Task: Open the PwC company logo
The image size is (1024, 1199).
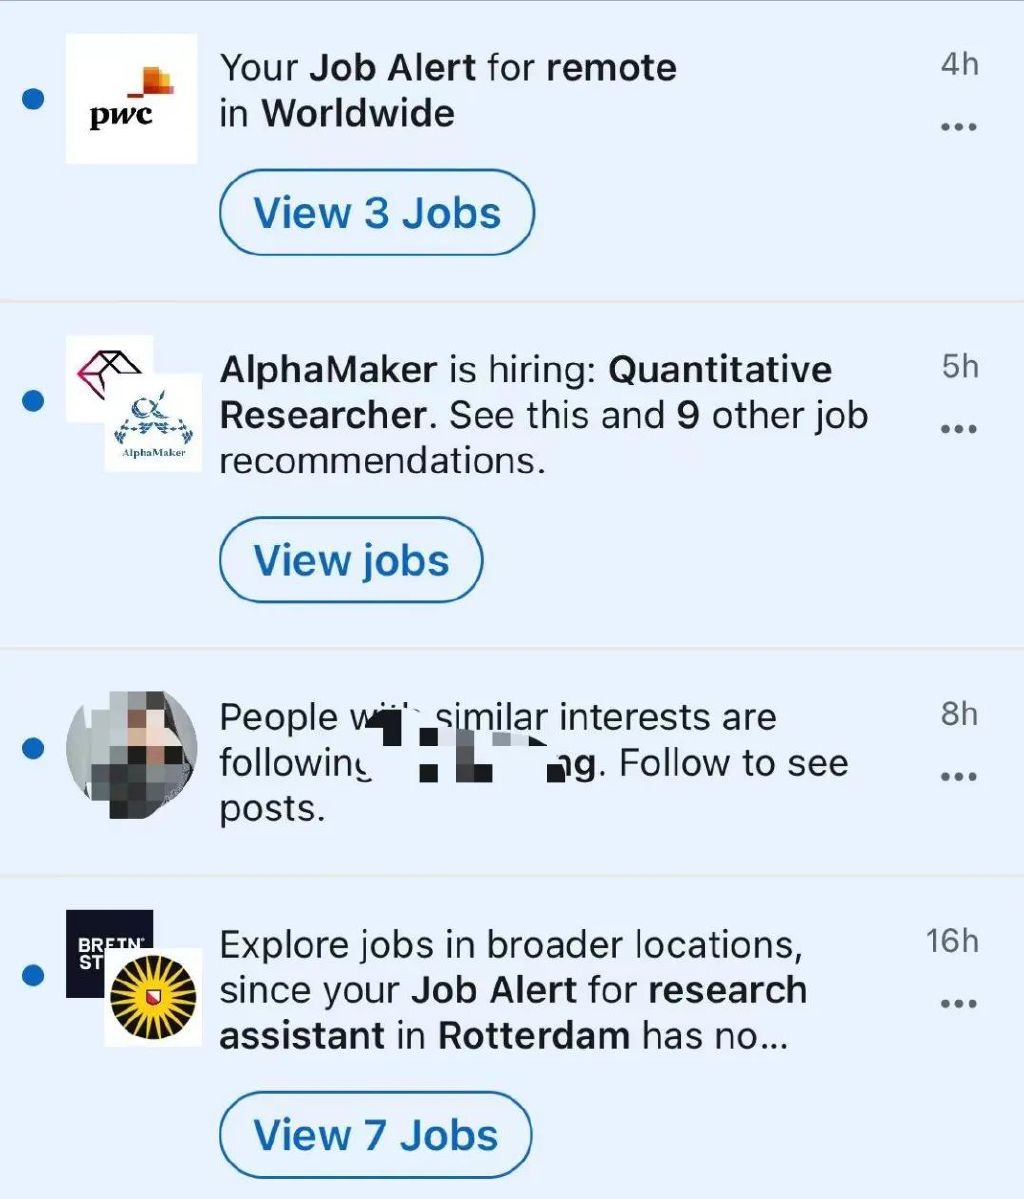Action: [x=131, y=98]
